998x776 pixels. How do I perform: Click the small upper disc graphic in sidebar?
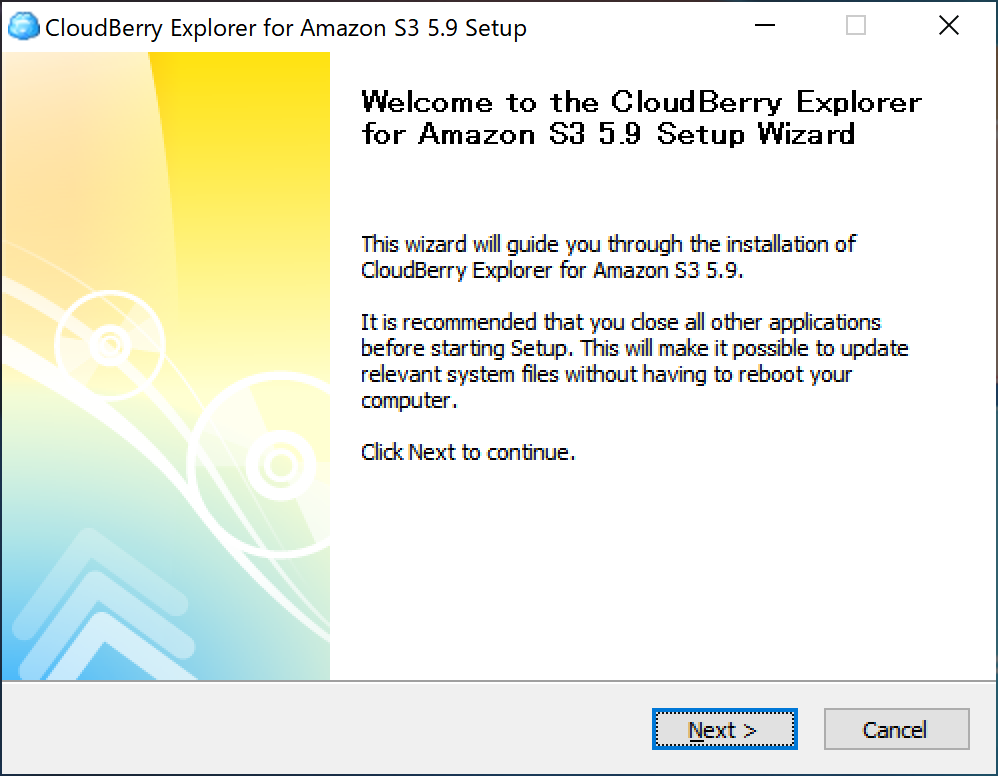point(110,345)
